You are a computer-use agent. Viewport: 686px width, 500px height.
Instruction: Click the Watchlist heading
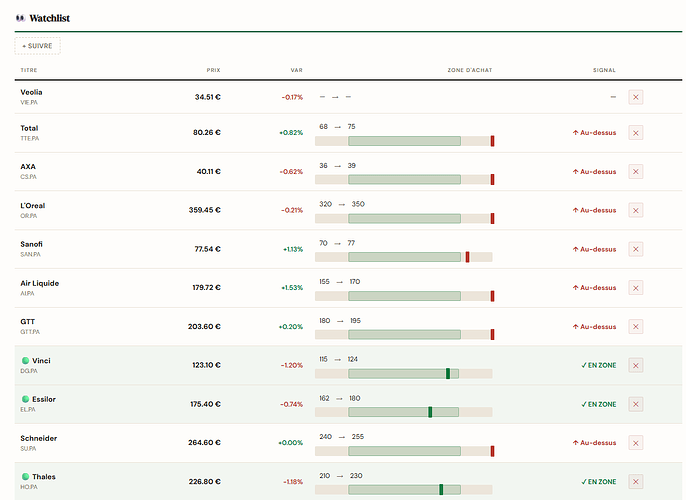[x=49, y=18]
